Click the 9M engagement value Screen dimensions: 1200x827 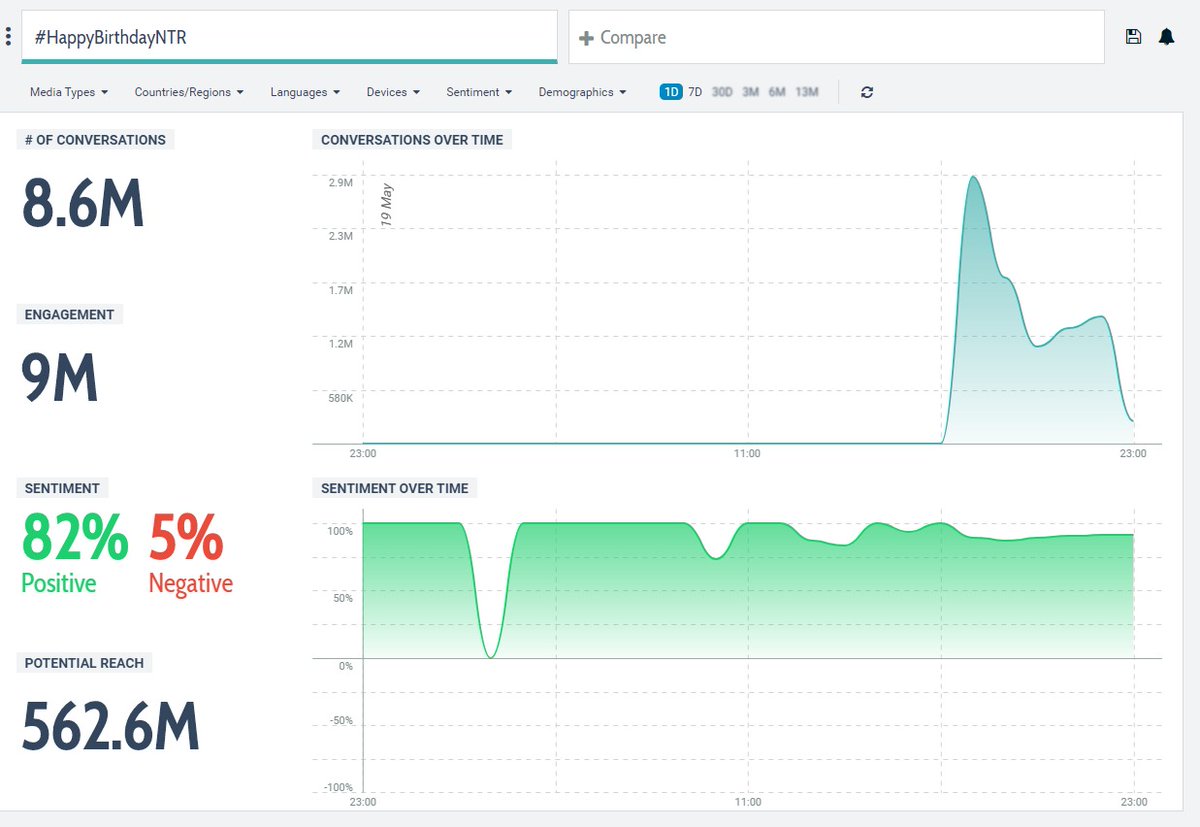pos(60,377)
